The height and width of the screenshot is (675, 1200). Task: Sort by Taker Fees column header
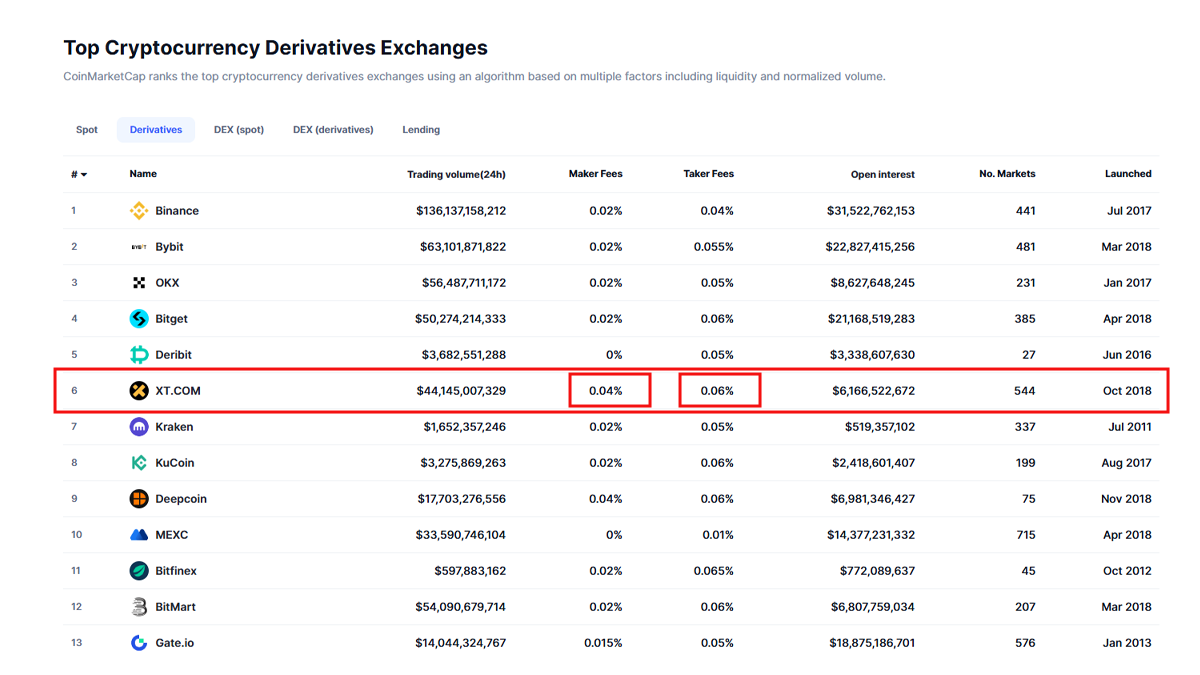pos(708,174)
